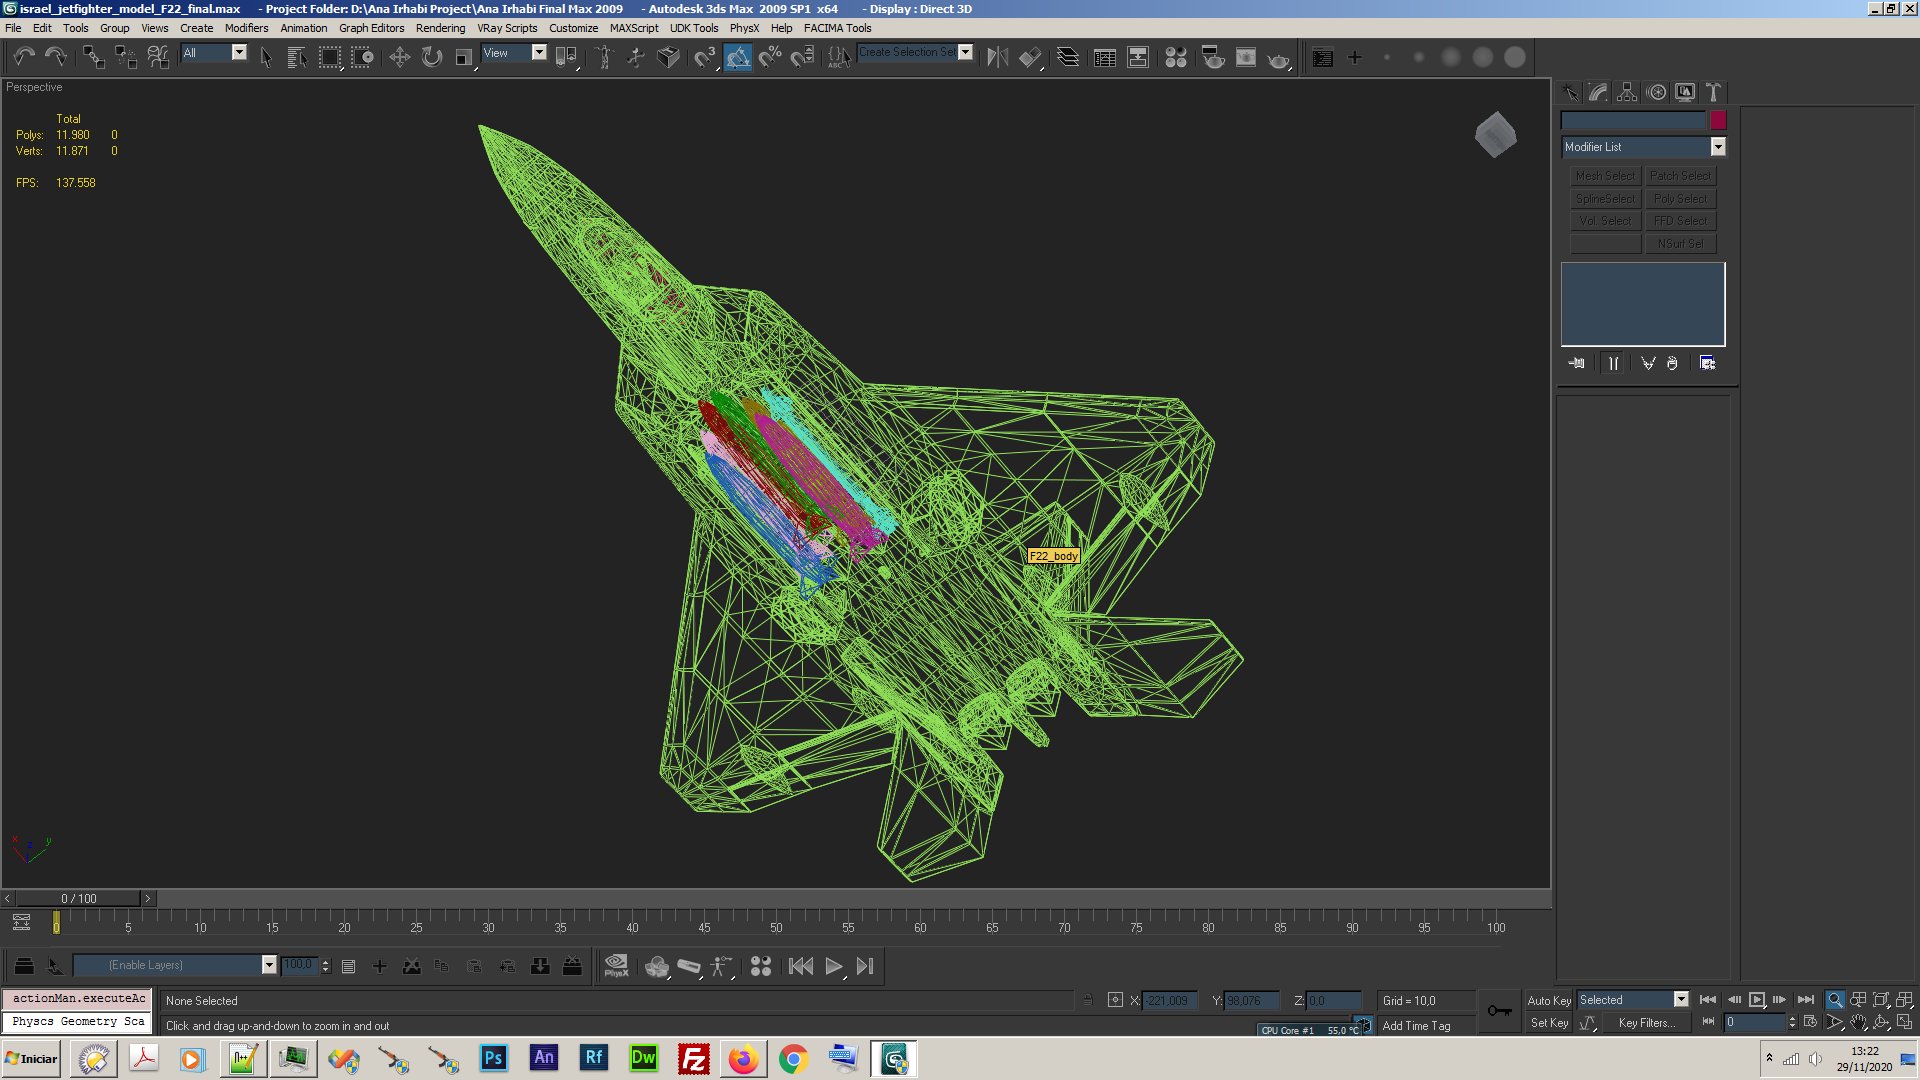Screen dimensions: 1920x1080
Task: Toggle Set Key mode button
Action: [x=1545, y=1022]
